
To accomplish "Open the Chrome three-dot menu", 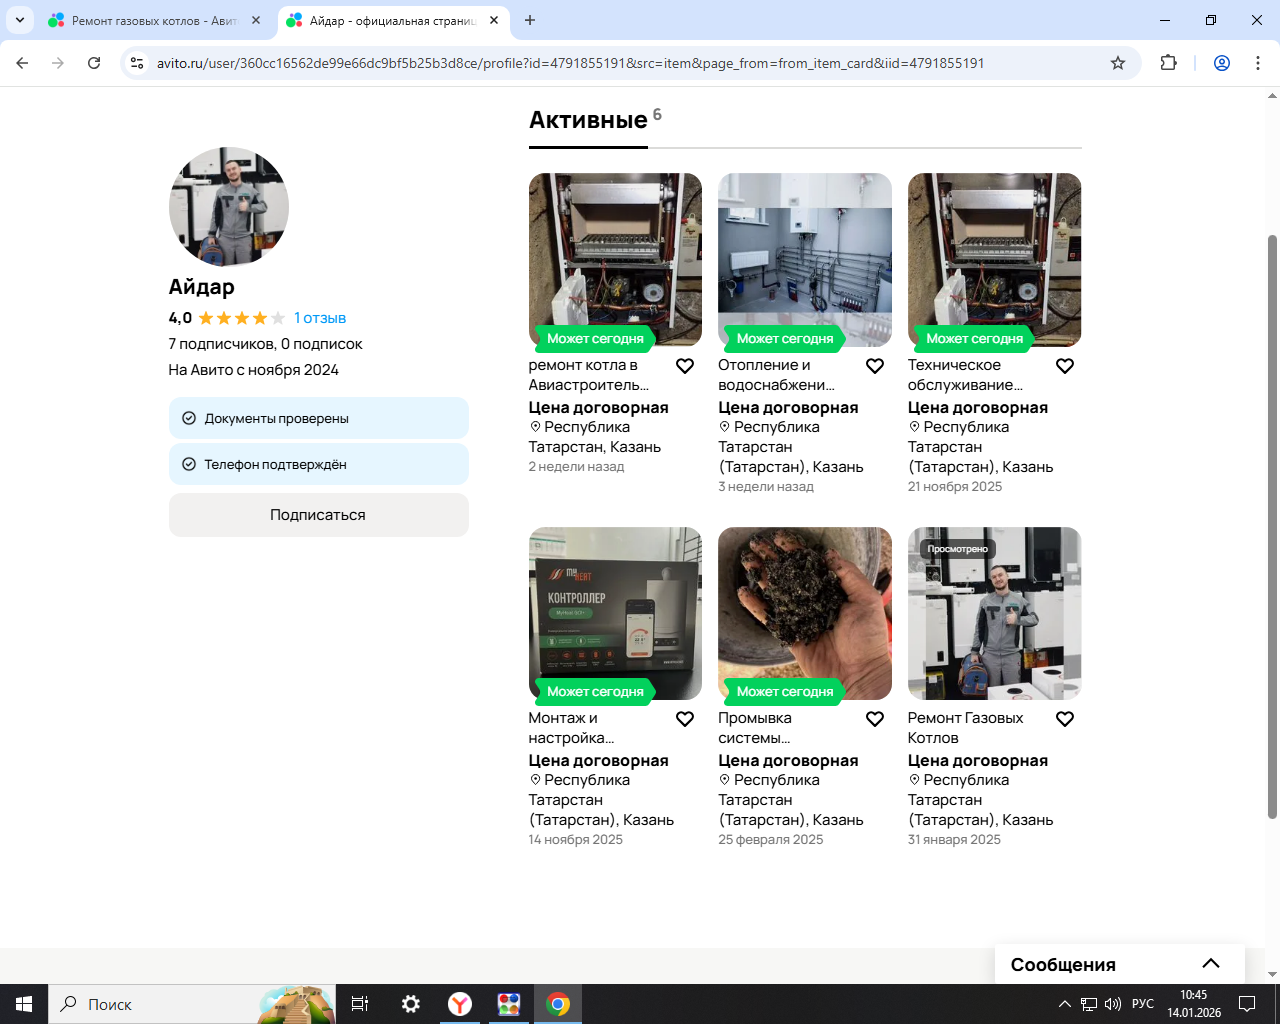I will coord(1258,63).
